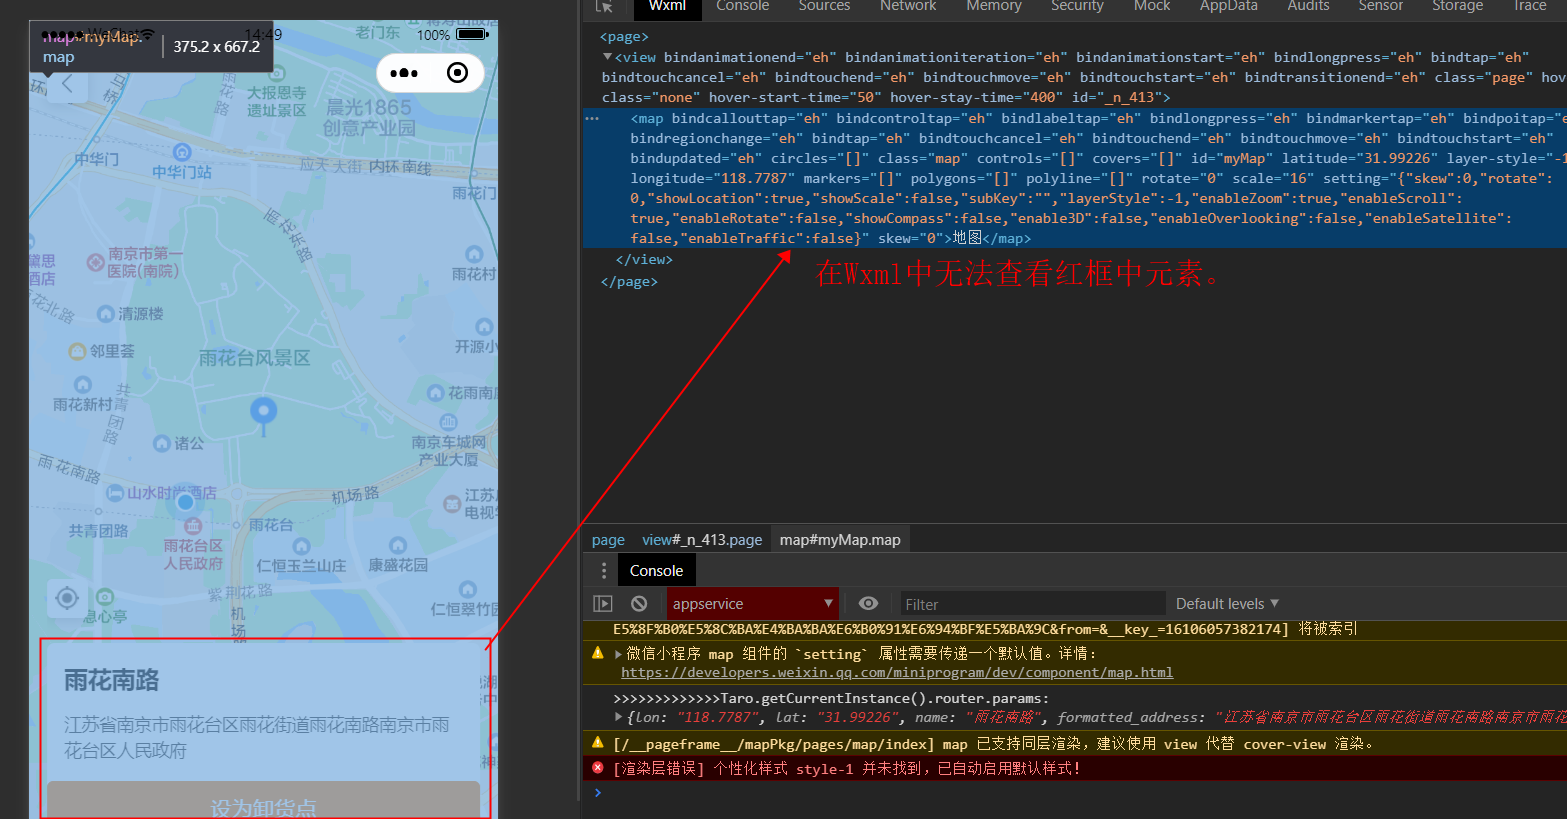Open the Trace tab

click(x=1529, y=6)
